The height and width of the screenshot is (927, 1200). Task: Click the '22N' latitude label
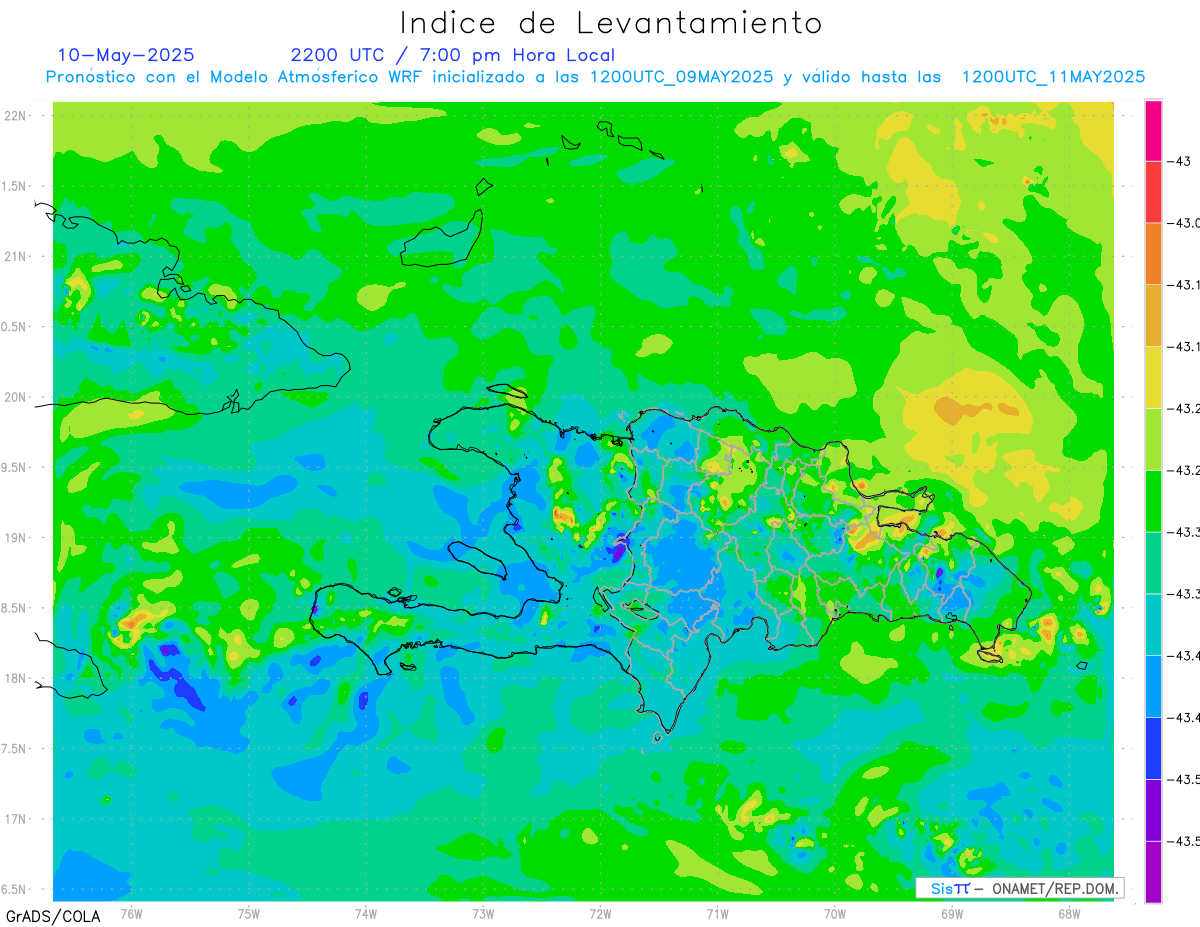coord(15,116)
